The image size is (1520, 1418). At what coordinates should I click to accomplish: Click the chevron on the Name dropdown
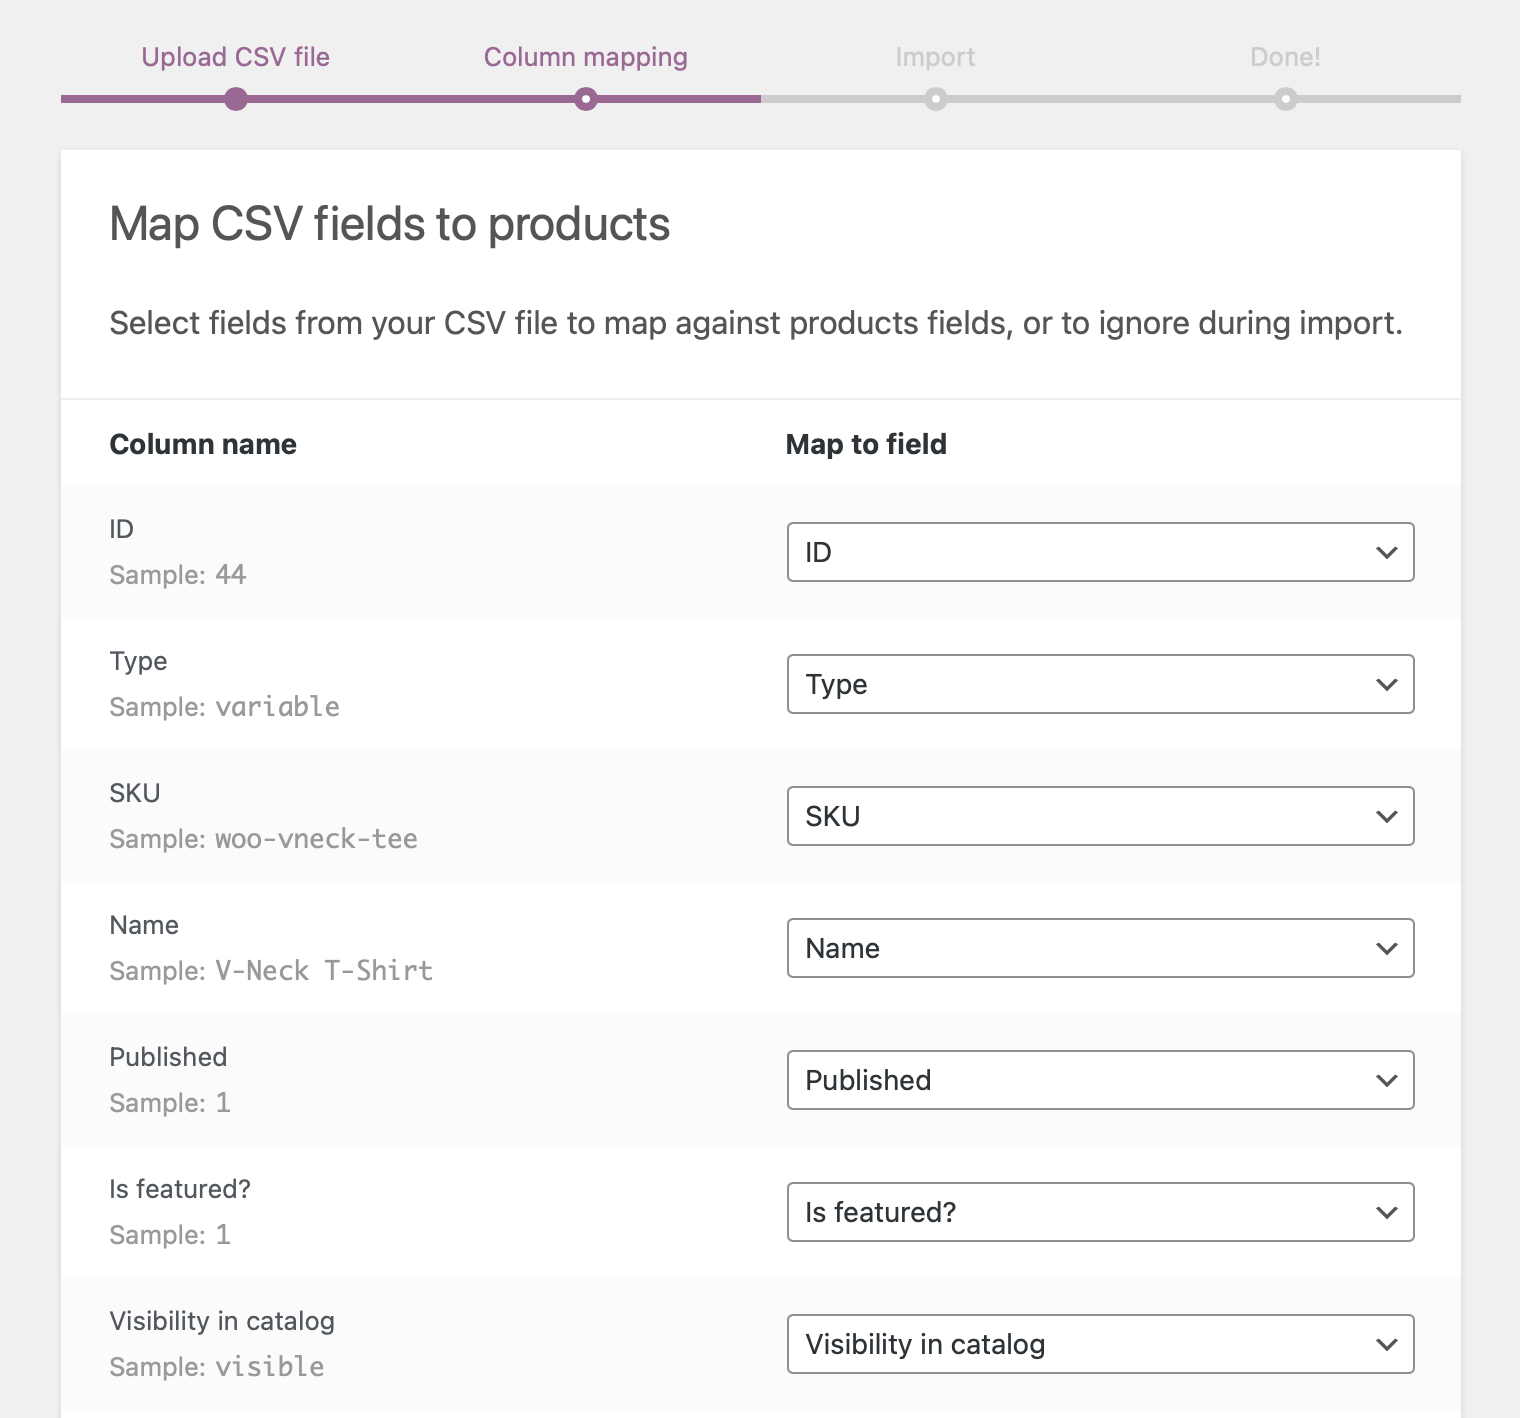coord(1386,948)
